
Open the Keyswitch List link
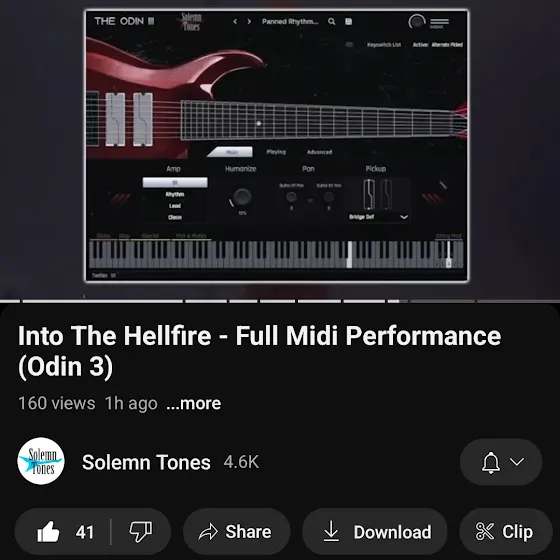coord(384,45)
